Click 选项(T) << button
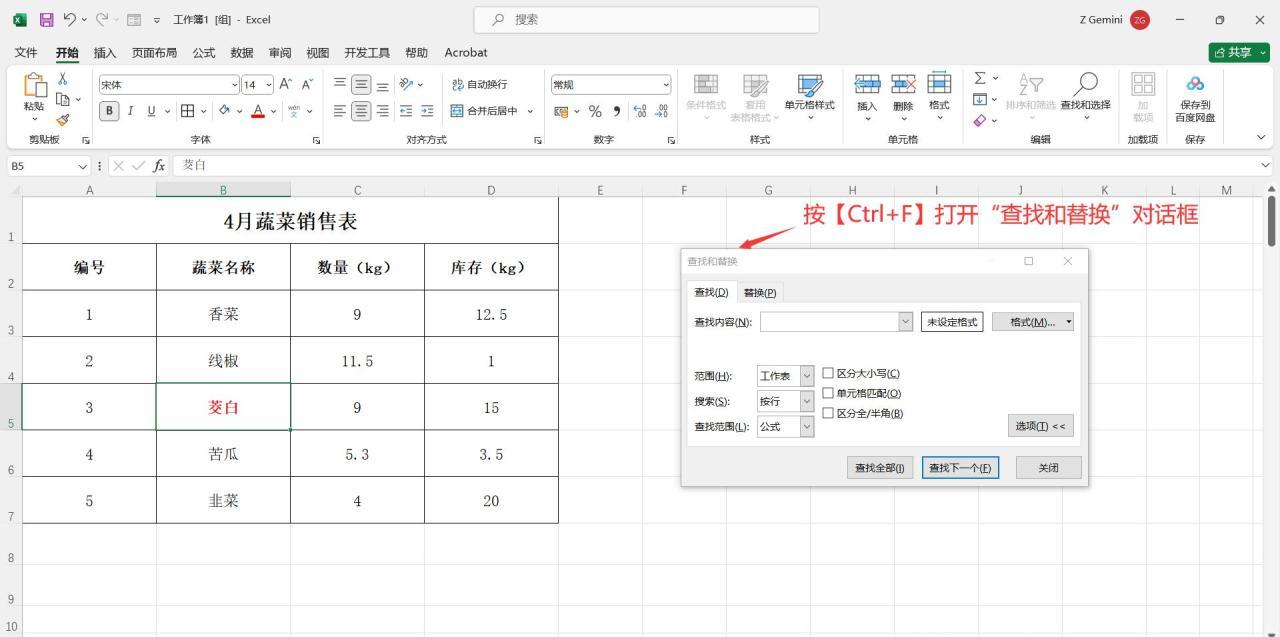 coord(1041,426)
